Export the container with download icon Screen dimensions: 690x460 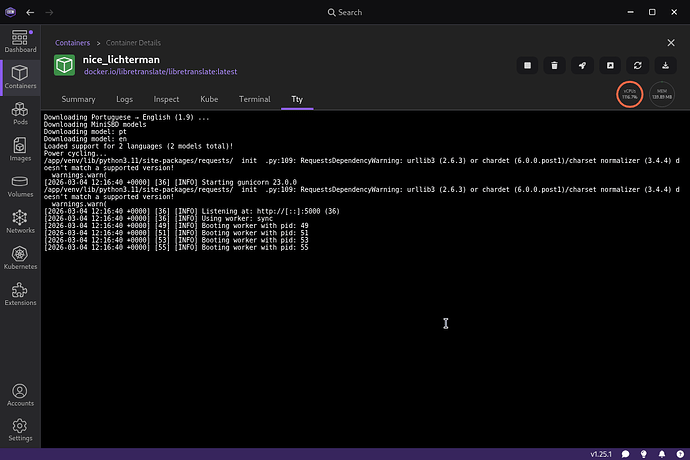[x=666, y=65]
